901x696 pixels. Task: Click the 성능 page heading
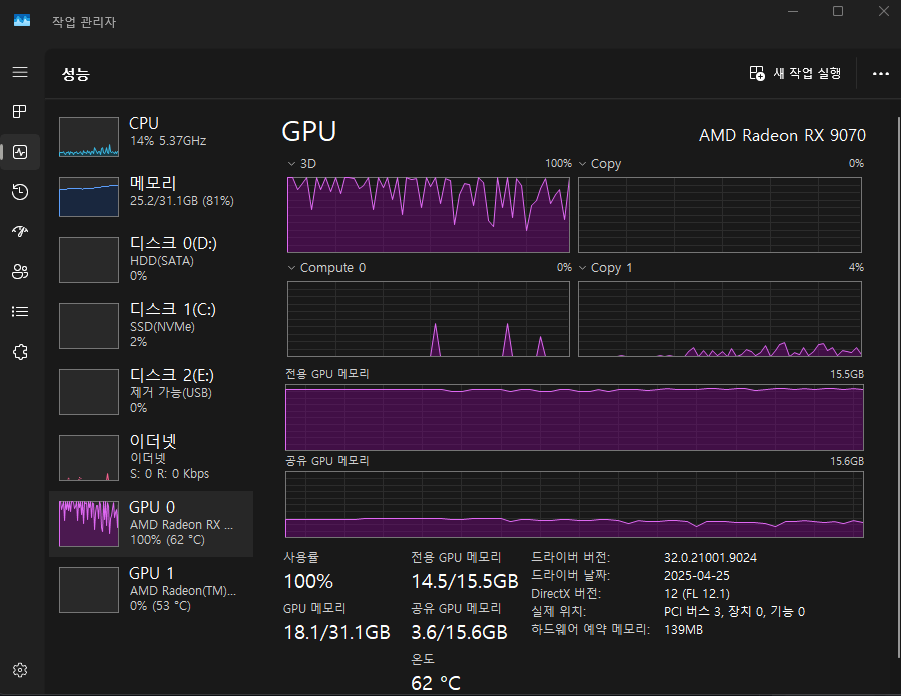point(76,74)
